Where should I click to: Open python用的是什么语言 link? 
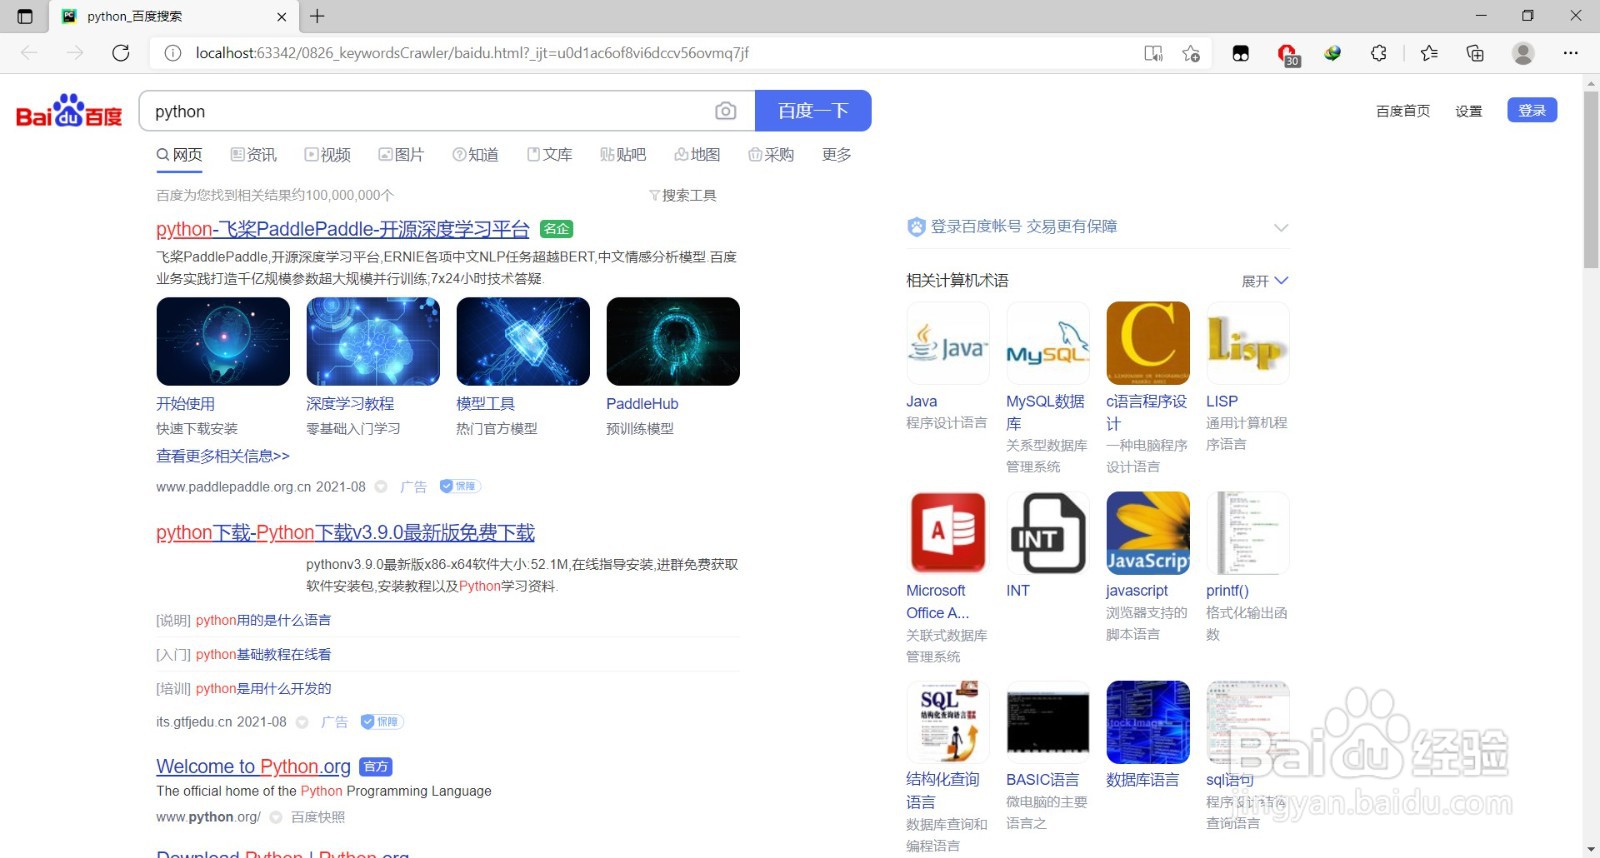pos(263,620)
